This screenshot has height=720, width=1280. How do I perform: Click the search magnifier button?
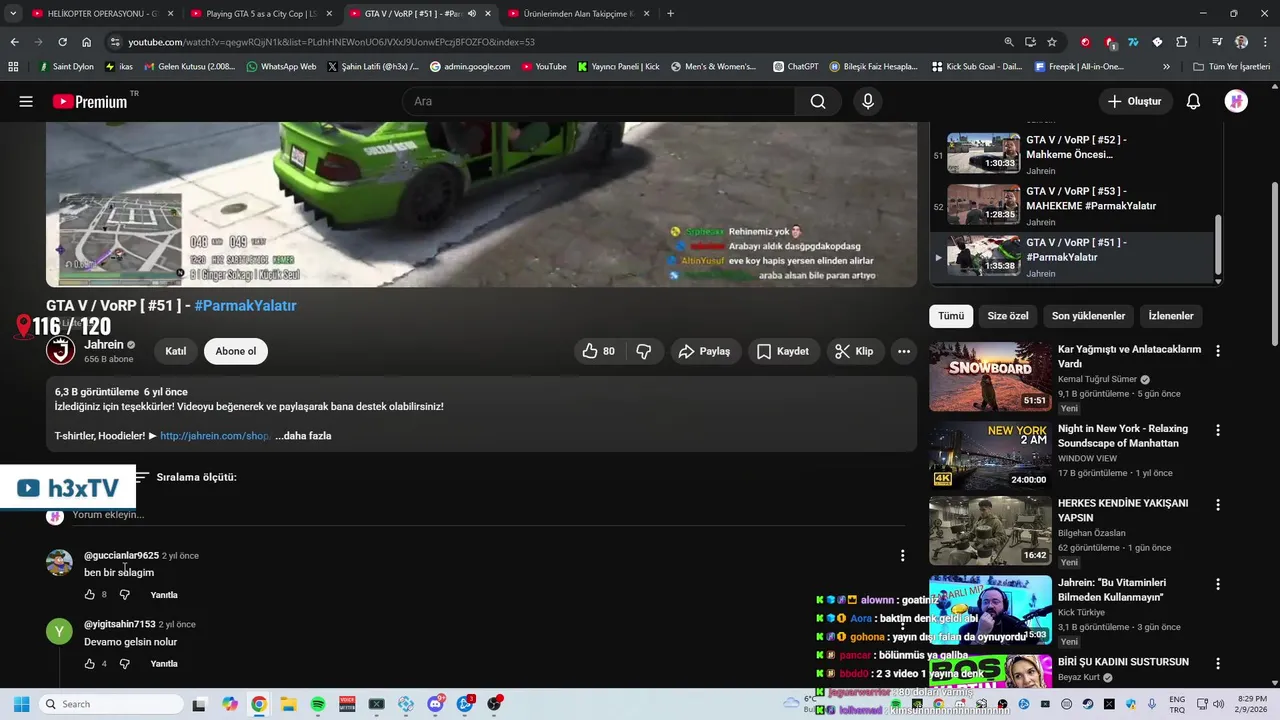[x=818, y=101]
